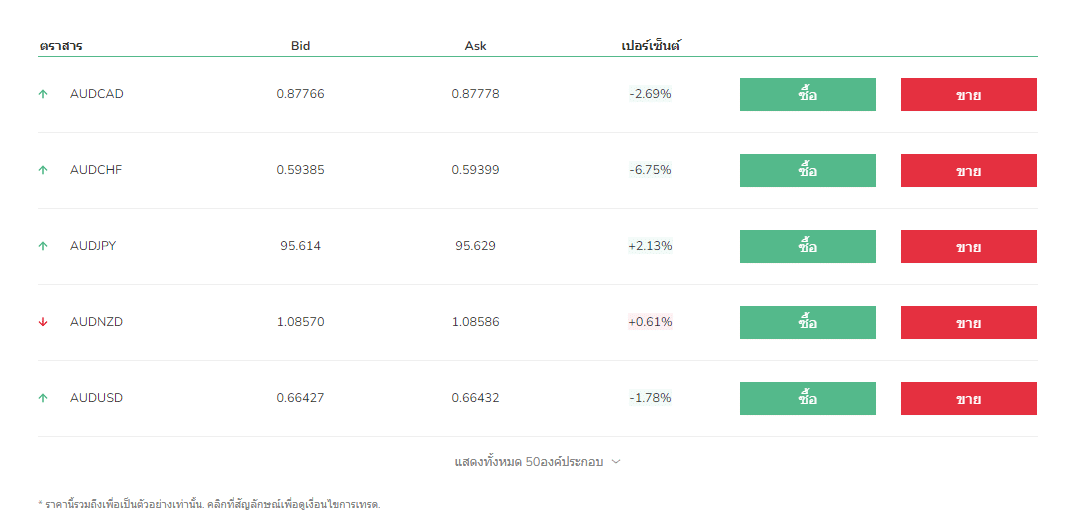Click the trend arrow beside AUDJPY

pos(43,246)
